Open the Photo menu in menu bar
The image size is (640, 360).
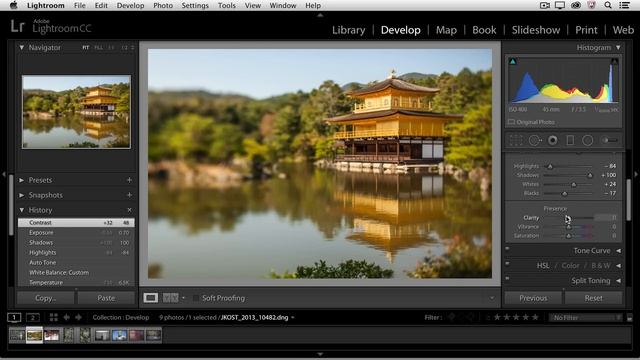click(x=162, y=5)
